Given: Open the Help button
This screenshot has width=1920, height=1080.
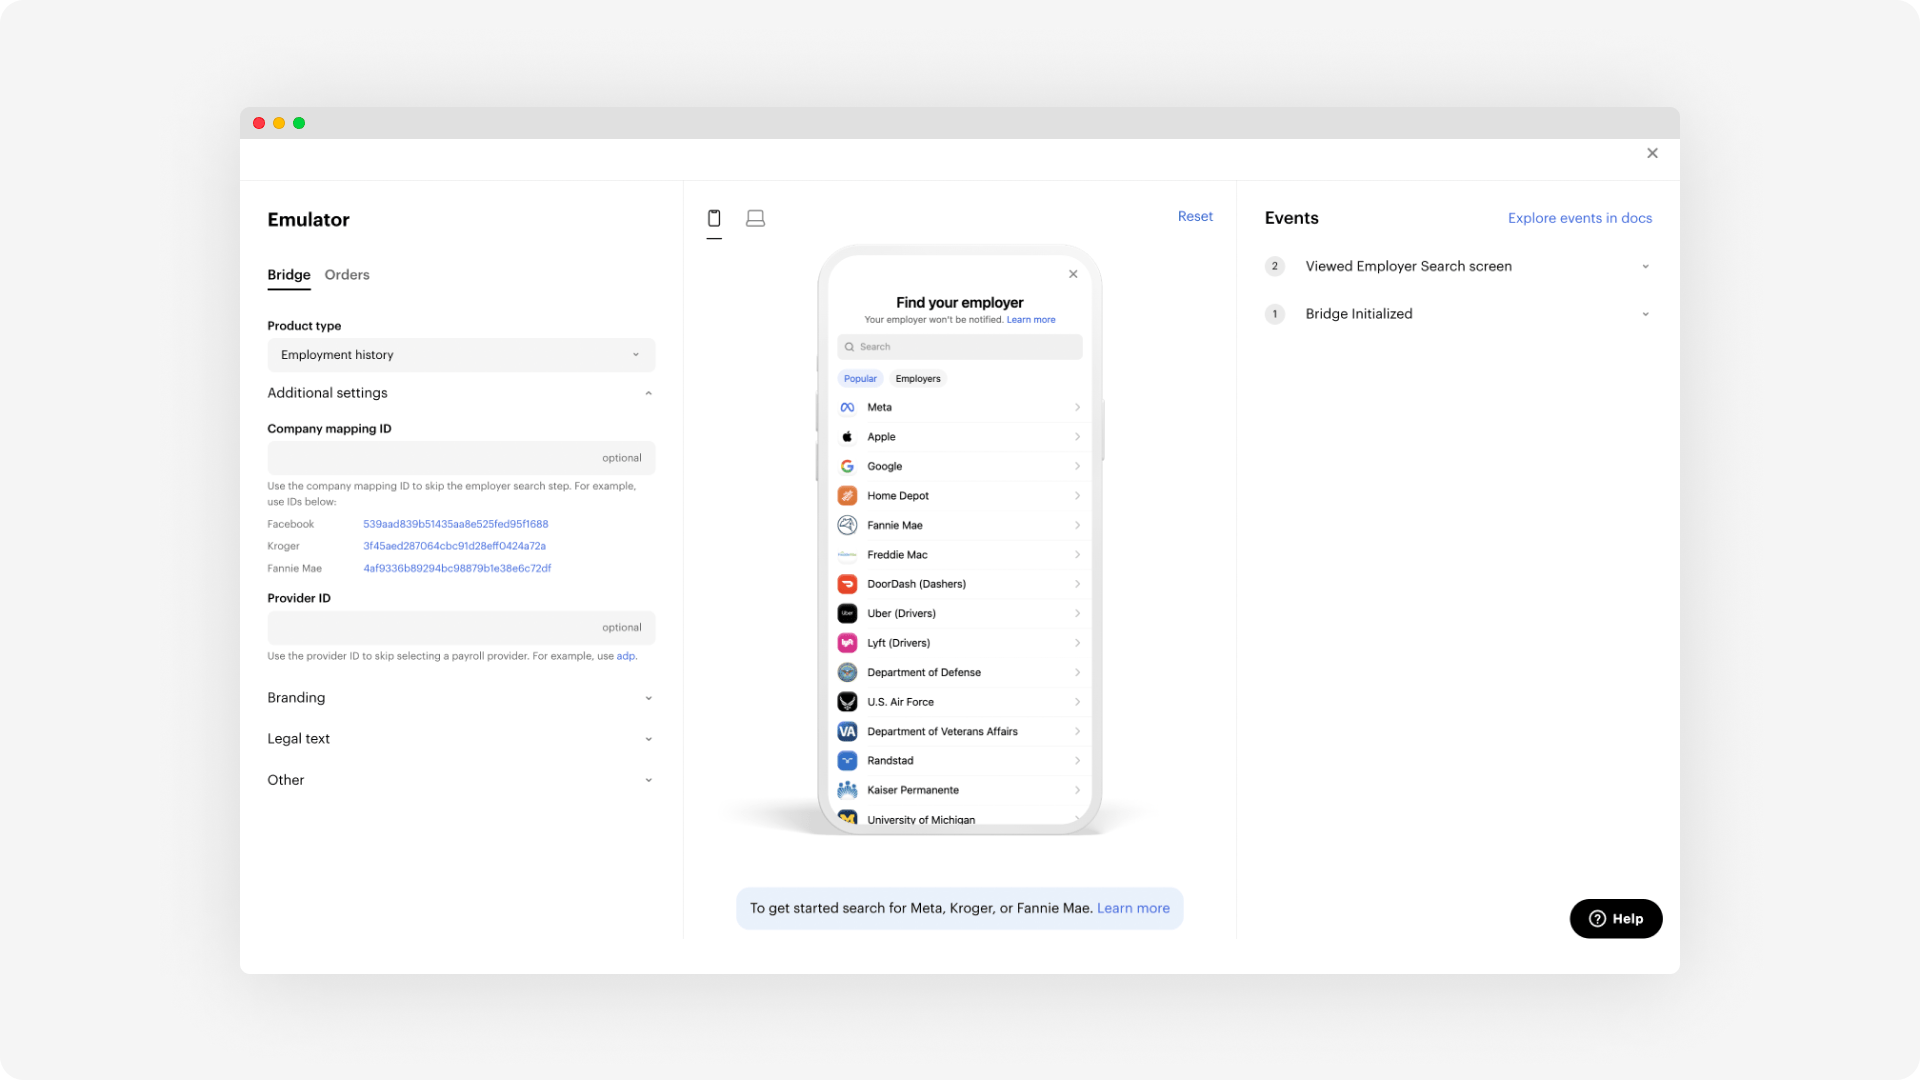Looking at the screenshot, I should pyautogui.click(x=1615, y=918).
